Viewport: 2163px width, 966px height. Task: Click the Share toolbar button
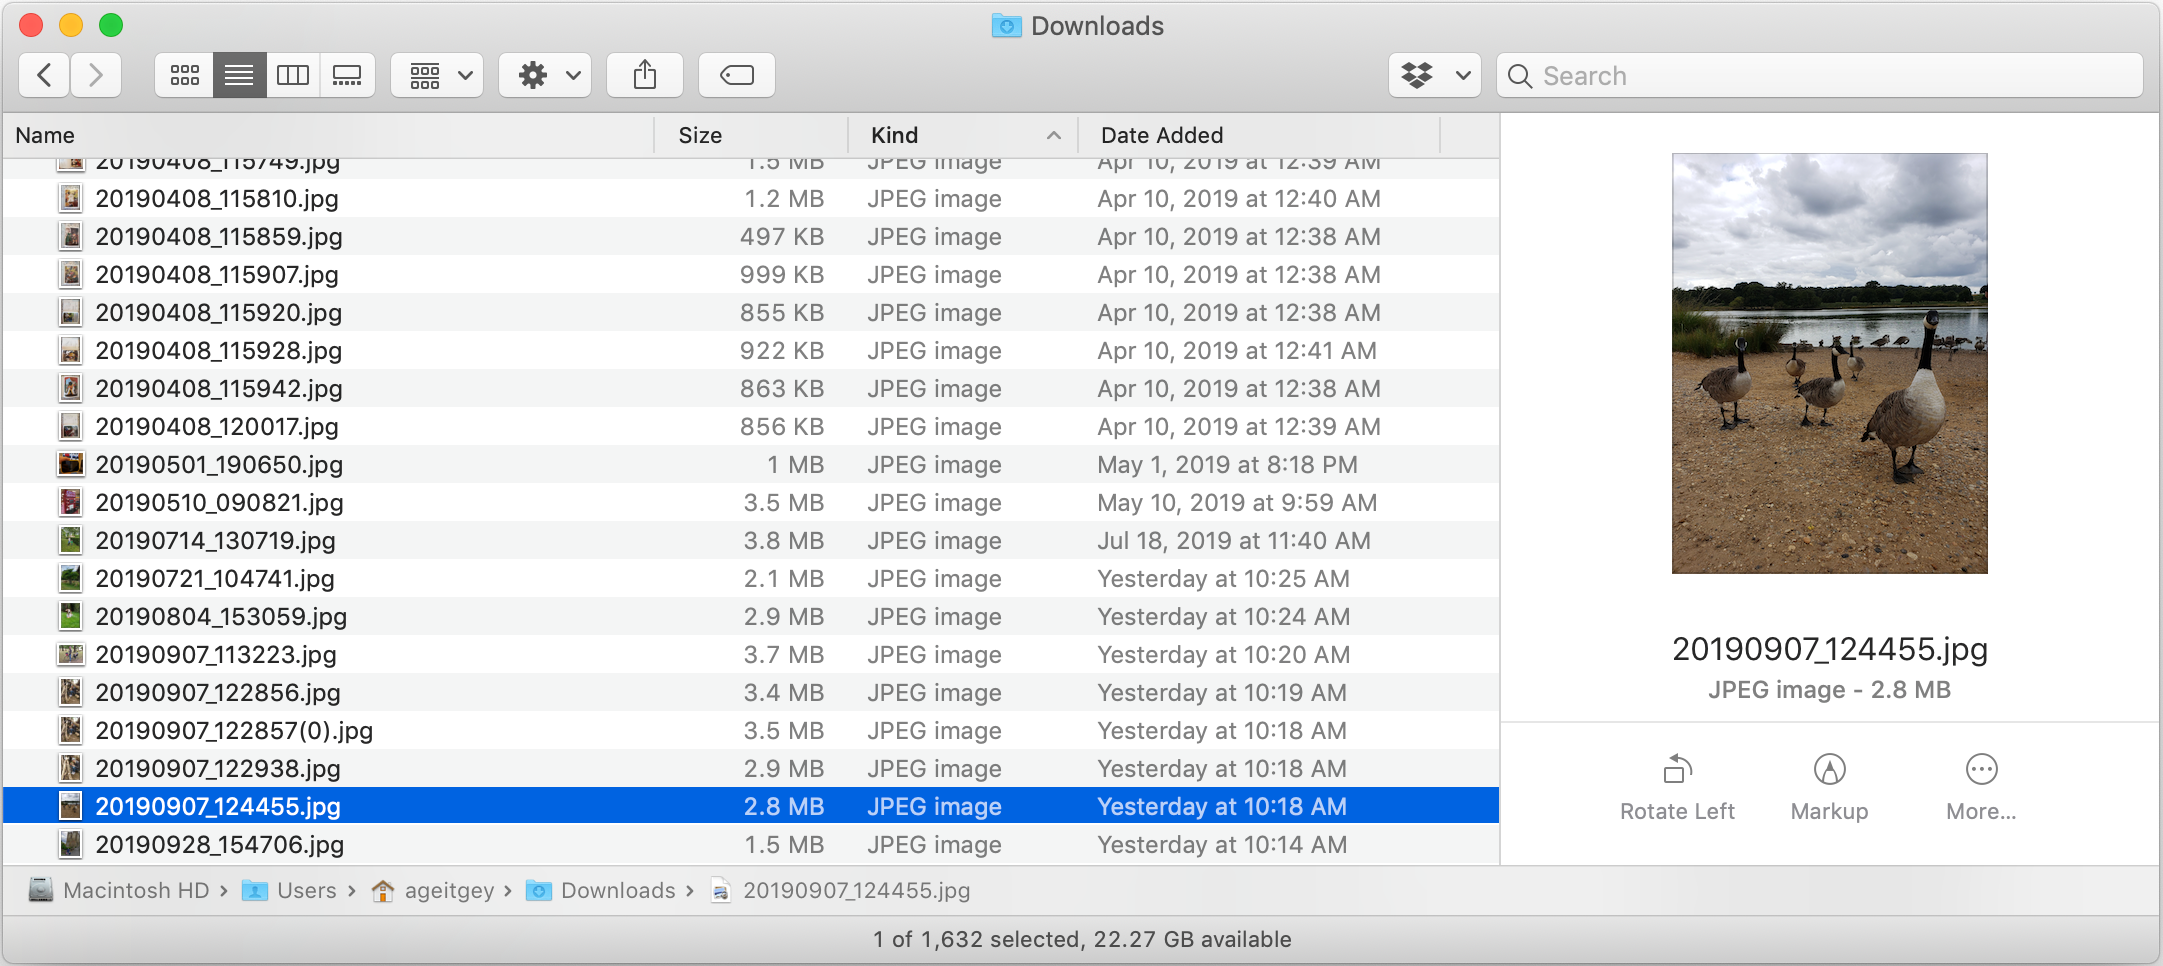tap(645, 75)
